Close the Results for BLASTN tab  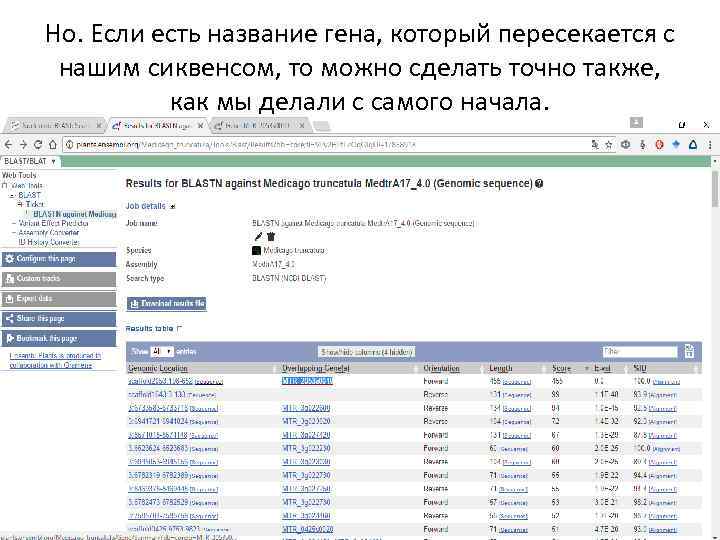pos(201,125)
